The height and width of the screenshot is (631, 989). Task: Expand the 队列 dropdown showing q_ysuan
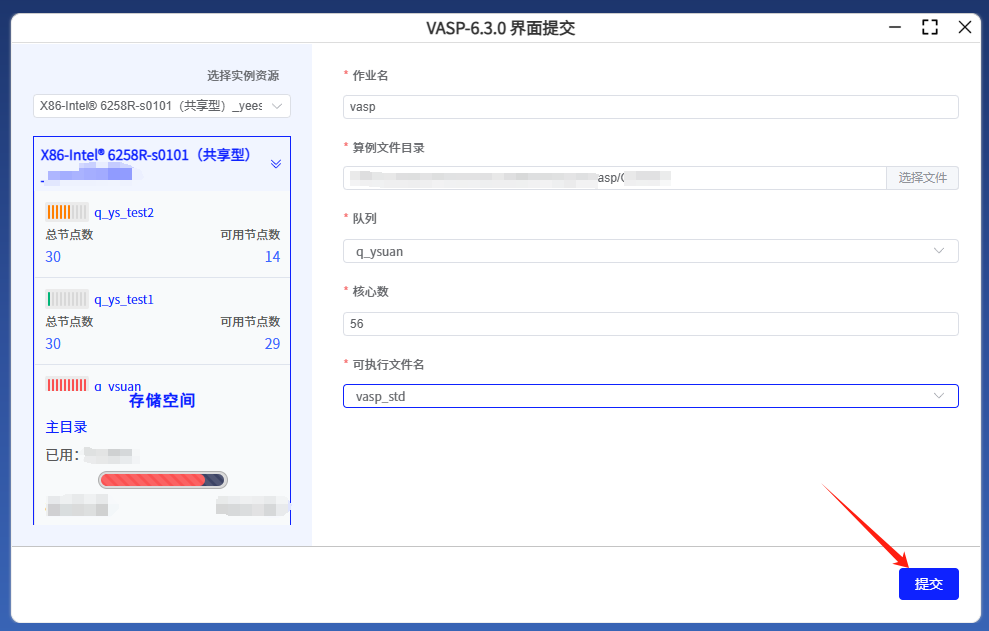click(650, 251)
